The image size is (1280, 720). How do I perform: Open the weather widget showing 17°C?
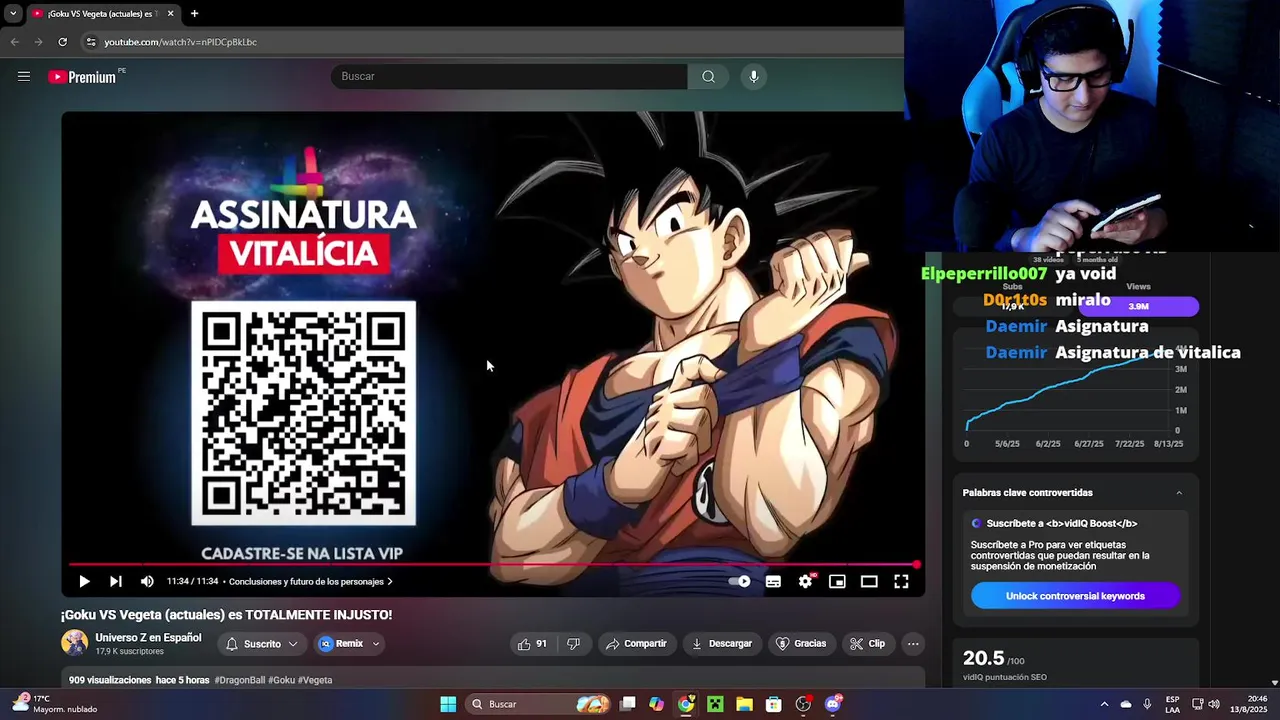point(52,704)
